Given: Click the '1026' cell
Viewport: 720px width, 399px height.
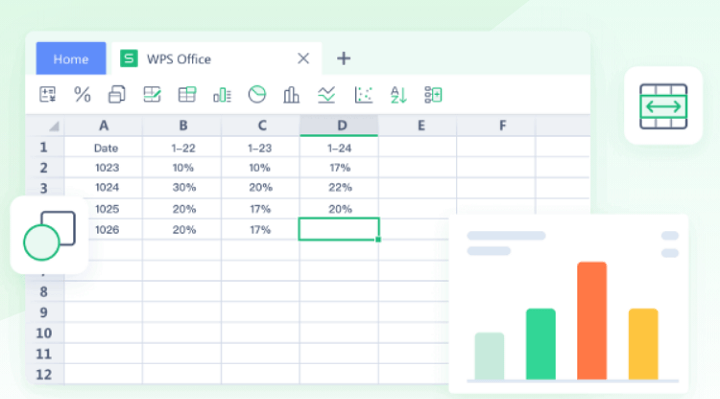Looking at the screenshot, I should pos(107,230).
